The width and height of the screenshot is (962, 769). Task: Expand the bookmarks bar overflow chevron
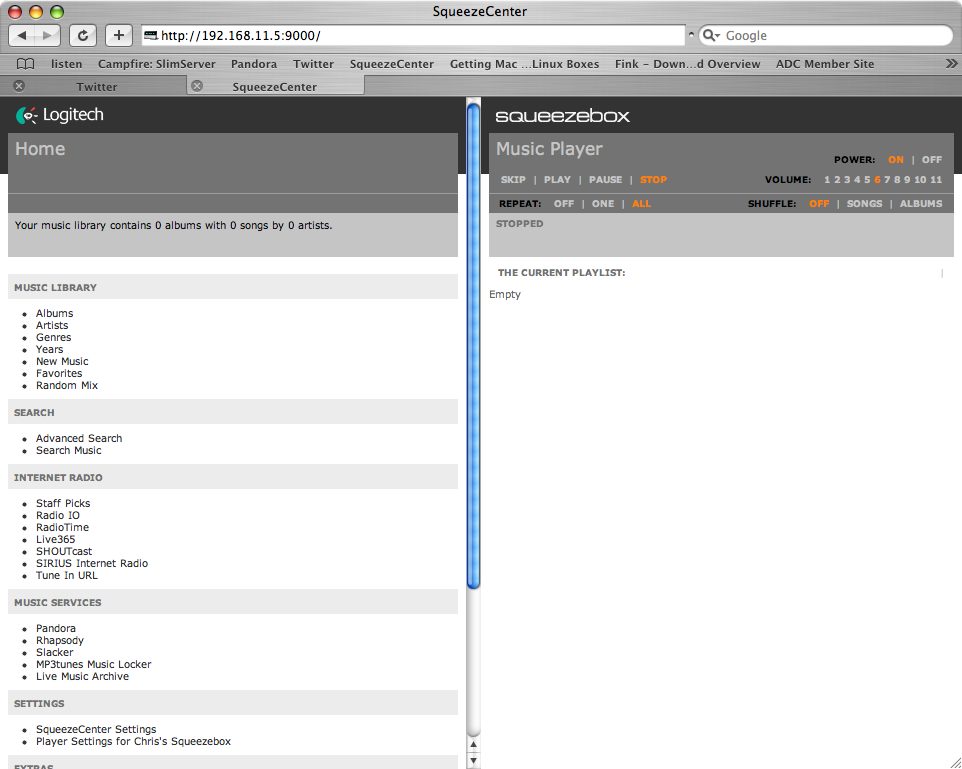(x=951, y=64)
